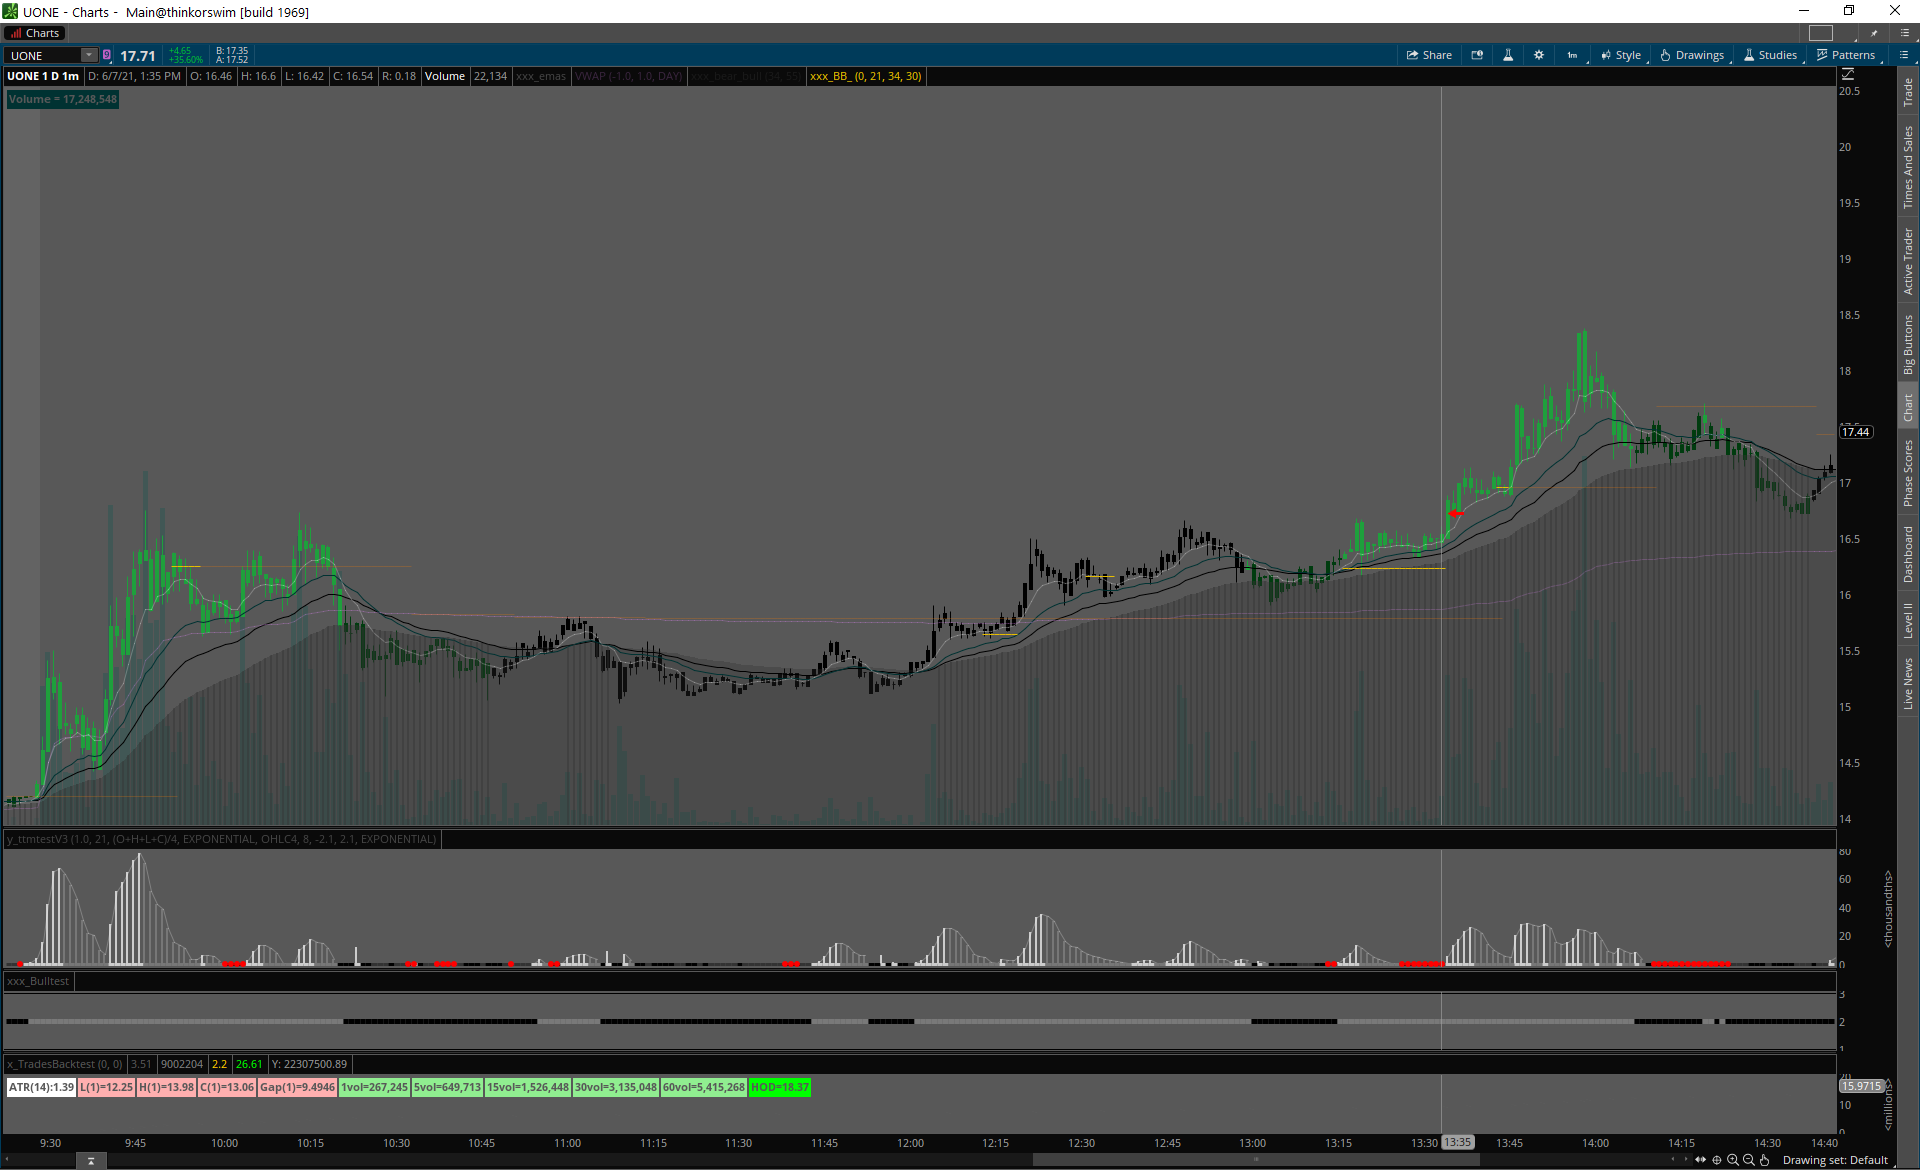Expand the Style menu

point(1621,55)
